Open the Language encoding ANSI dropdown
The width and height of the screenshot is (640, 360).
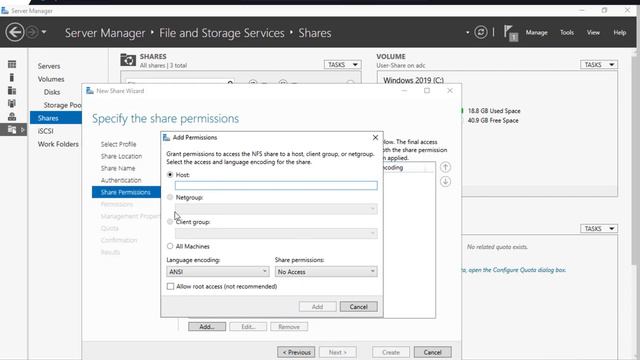pyautogui.click(x=218, y=271)
